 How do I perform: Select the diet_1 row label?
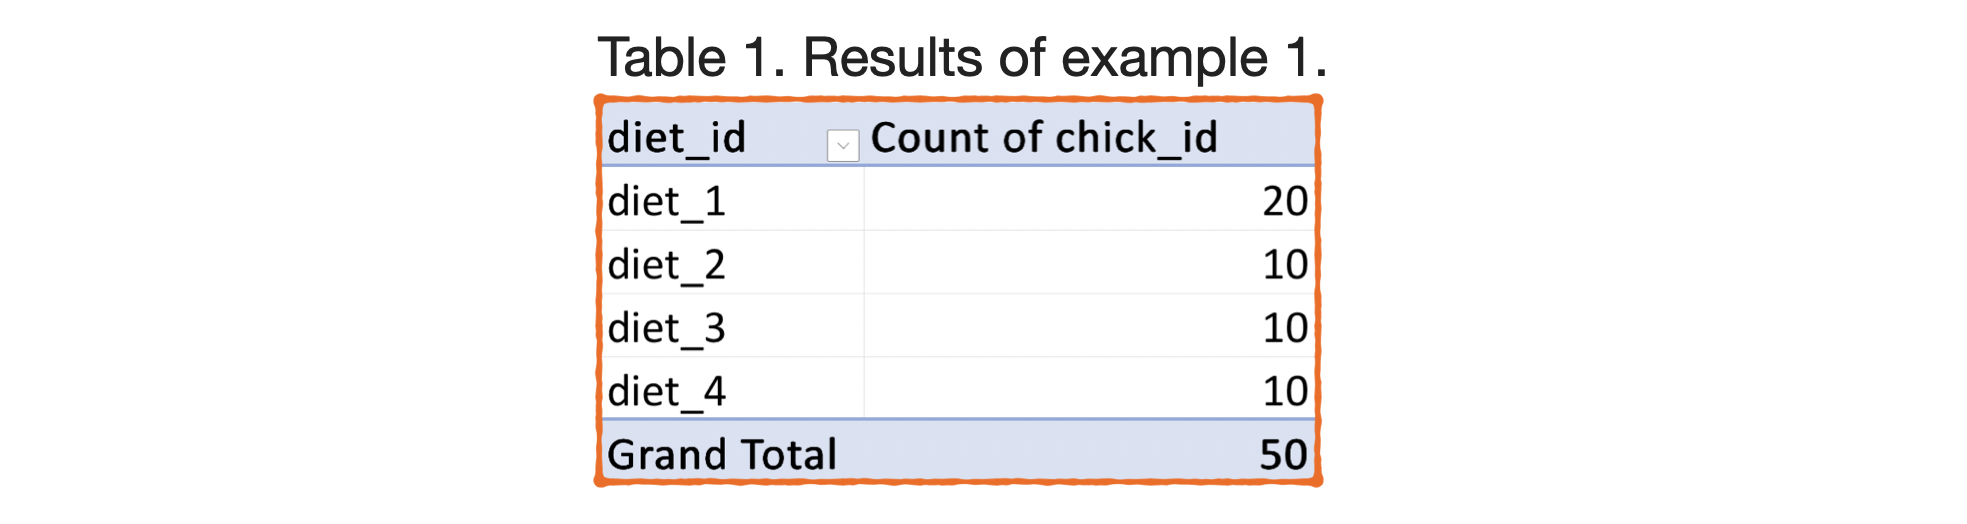tap(666, 202)
